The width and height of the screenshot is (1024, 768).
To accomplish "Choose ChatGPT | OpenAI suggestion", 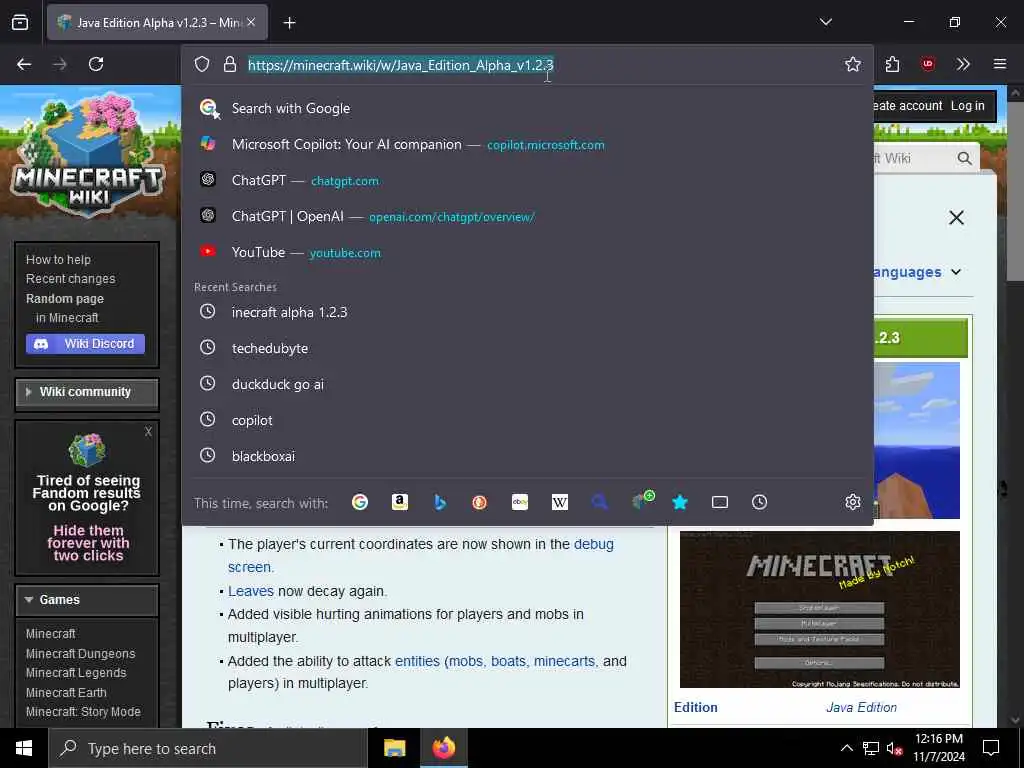I will click(x=527, y=216).
